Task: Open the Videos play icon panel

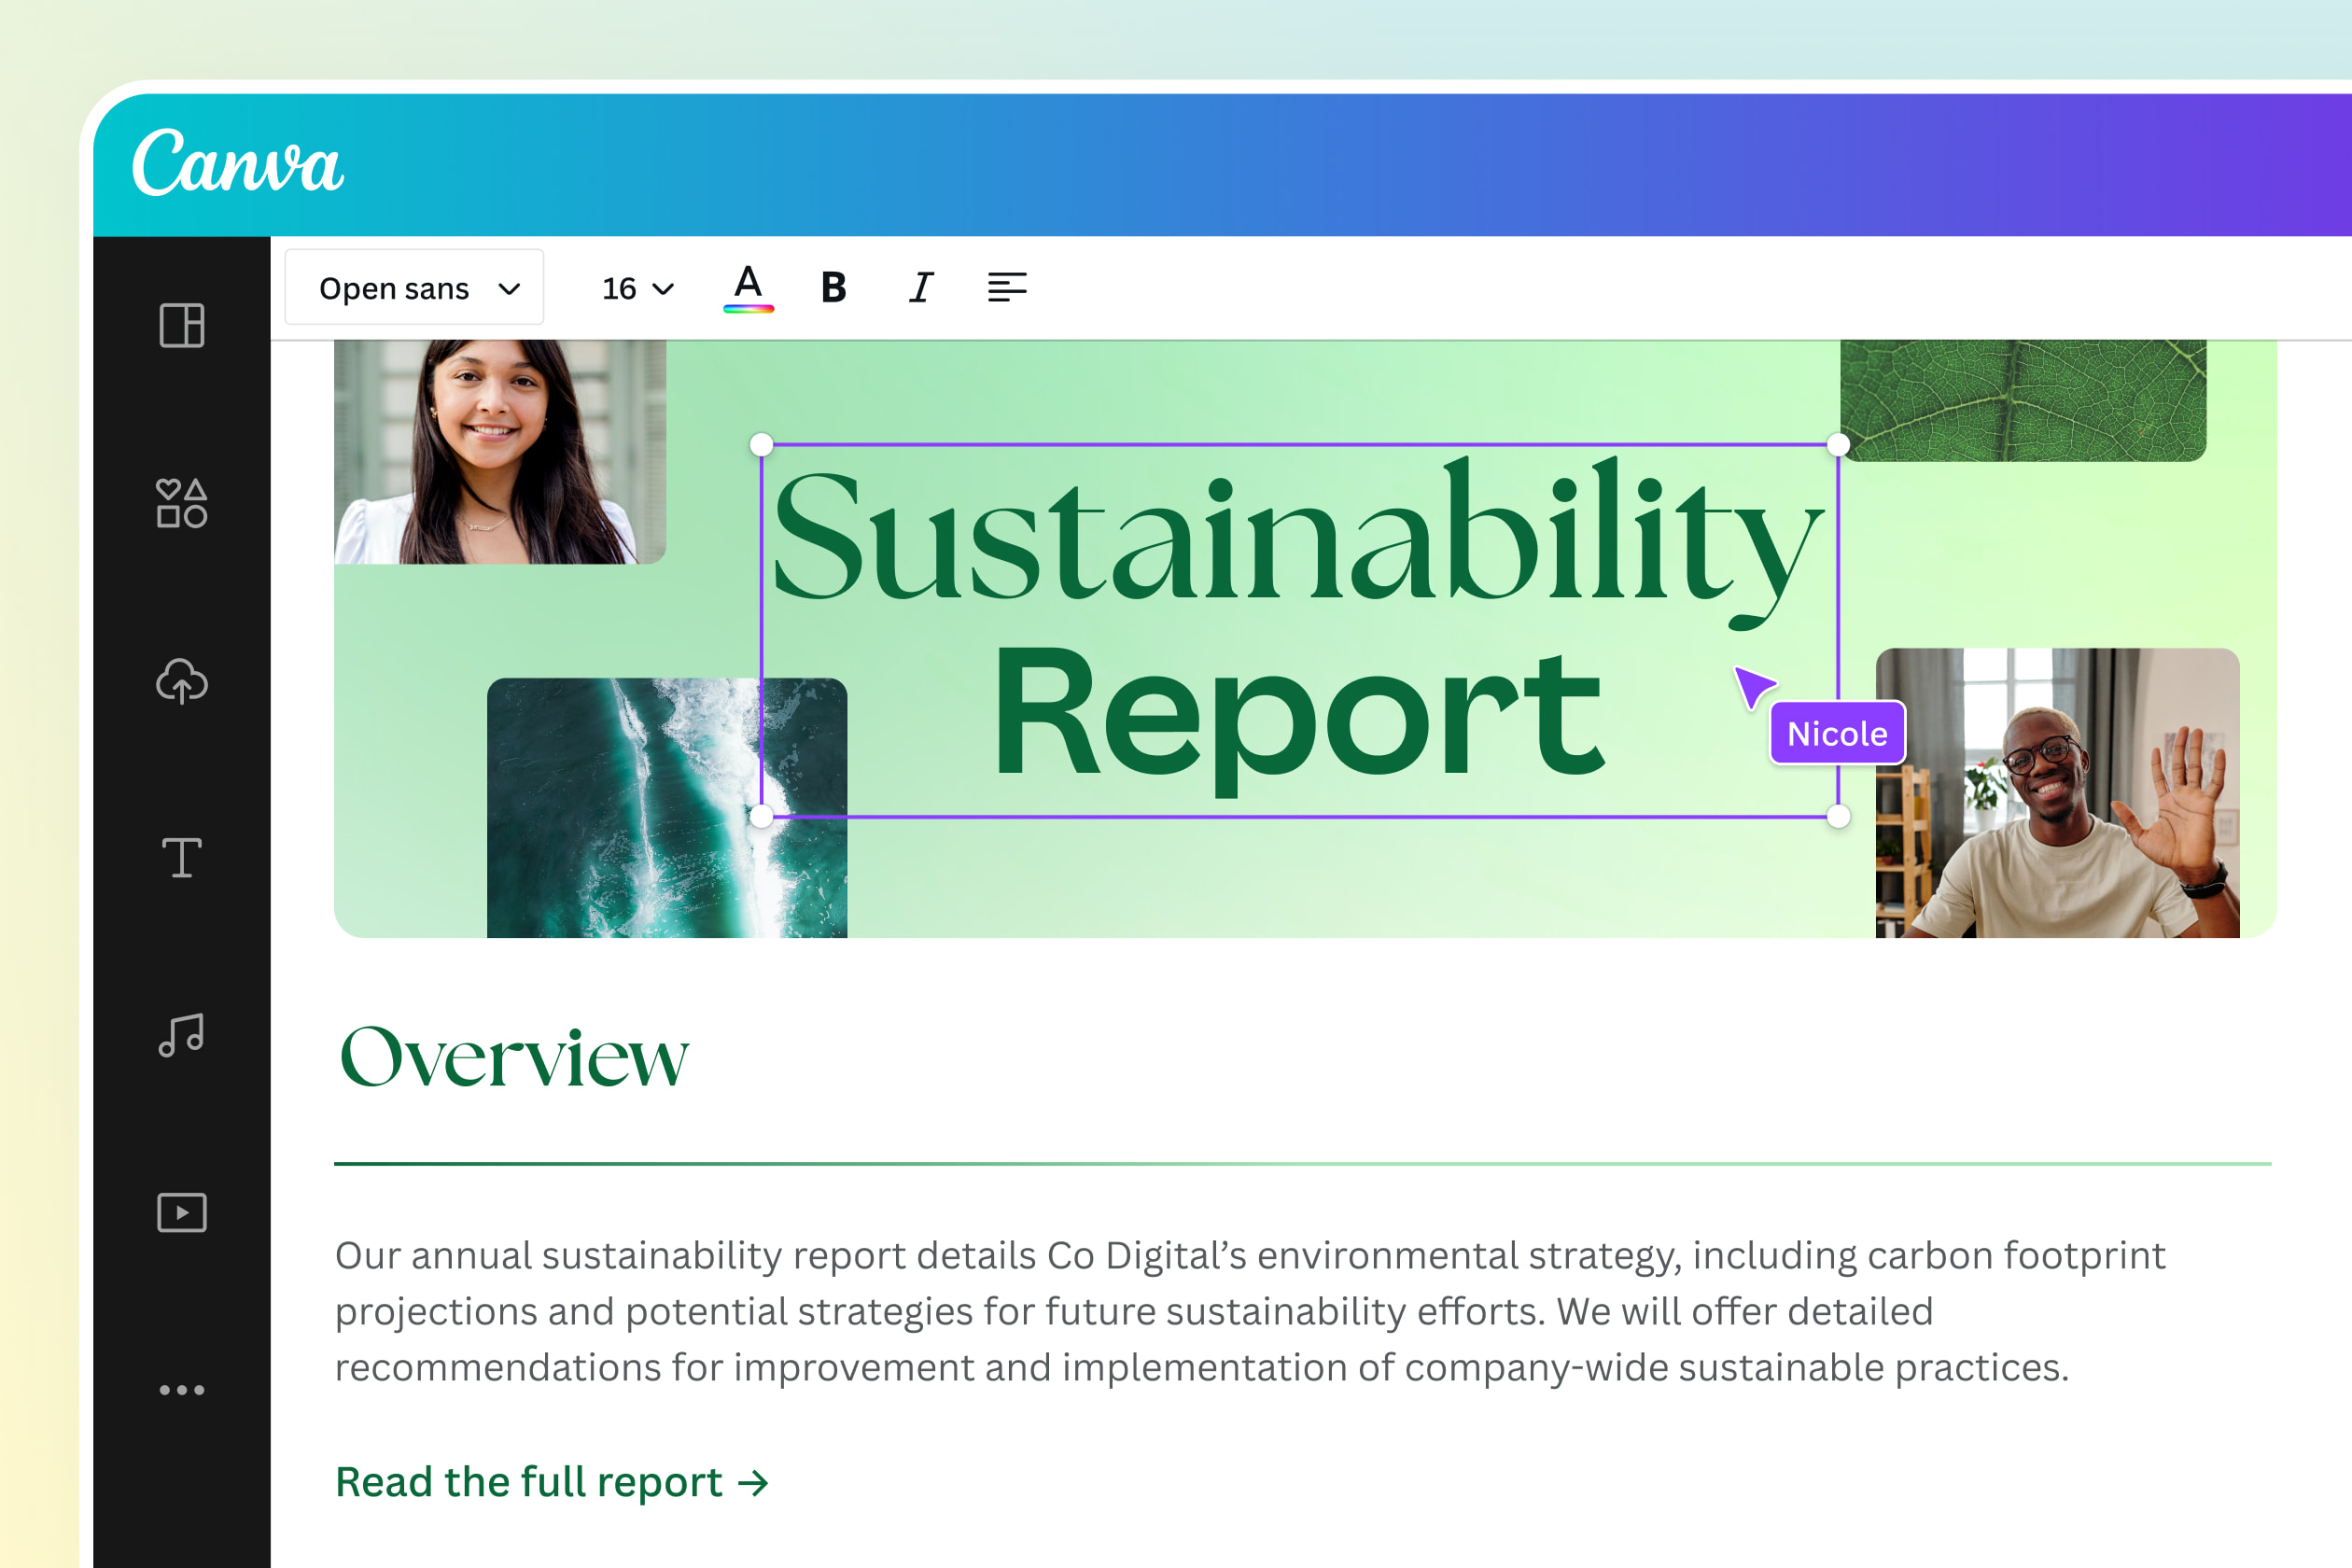Action: (x=182, y=1212)
